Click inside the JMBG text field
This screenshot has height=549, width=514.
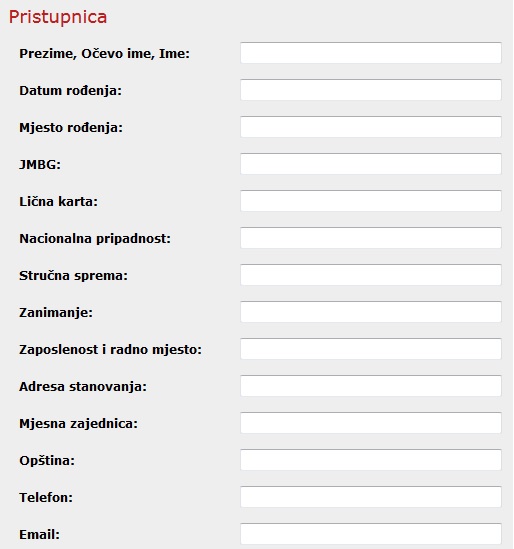pyautogui.click(x=371, y=164)
